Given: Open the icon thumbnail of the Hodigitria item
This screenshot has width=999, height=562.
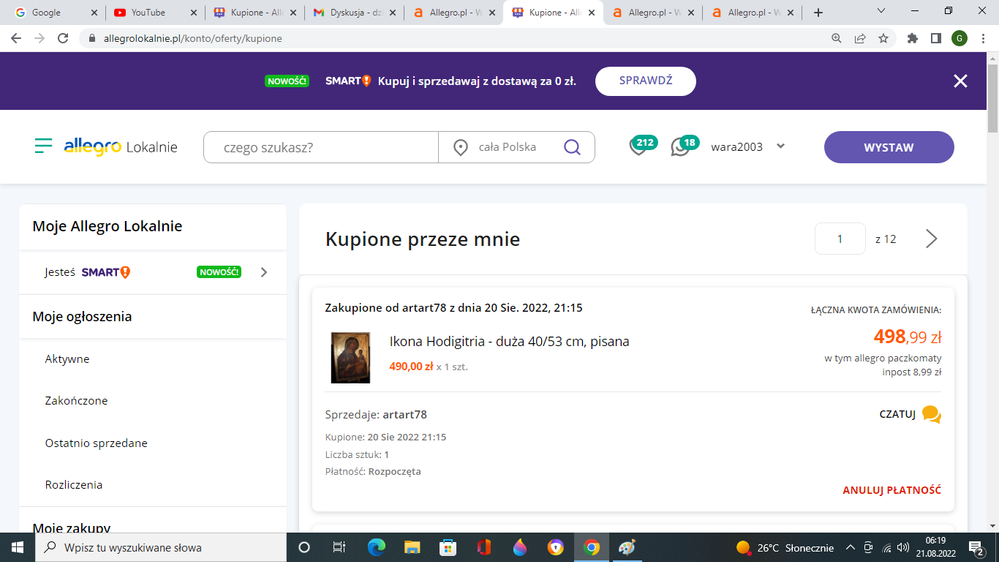Looking at the screenshot, I should [350, 357].
